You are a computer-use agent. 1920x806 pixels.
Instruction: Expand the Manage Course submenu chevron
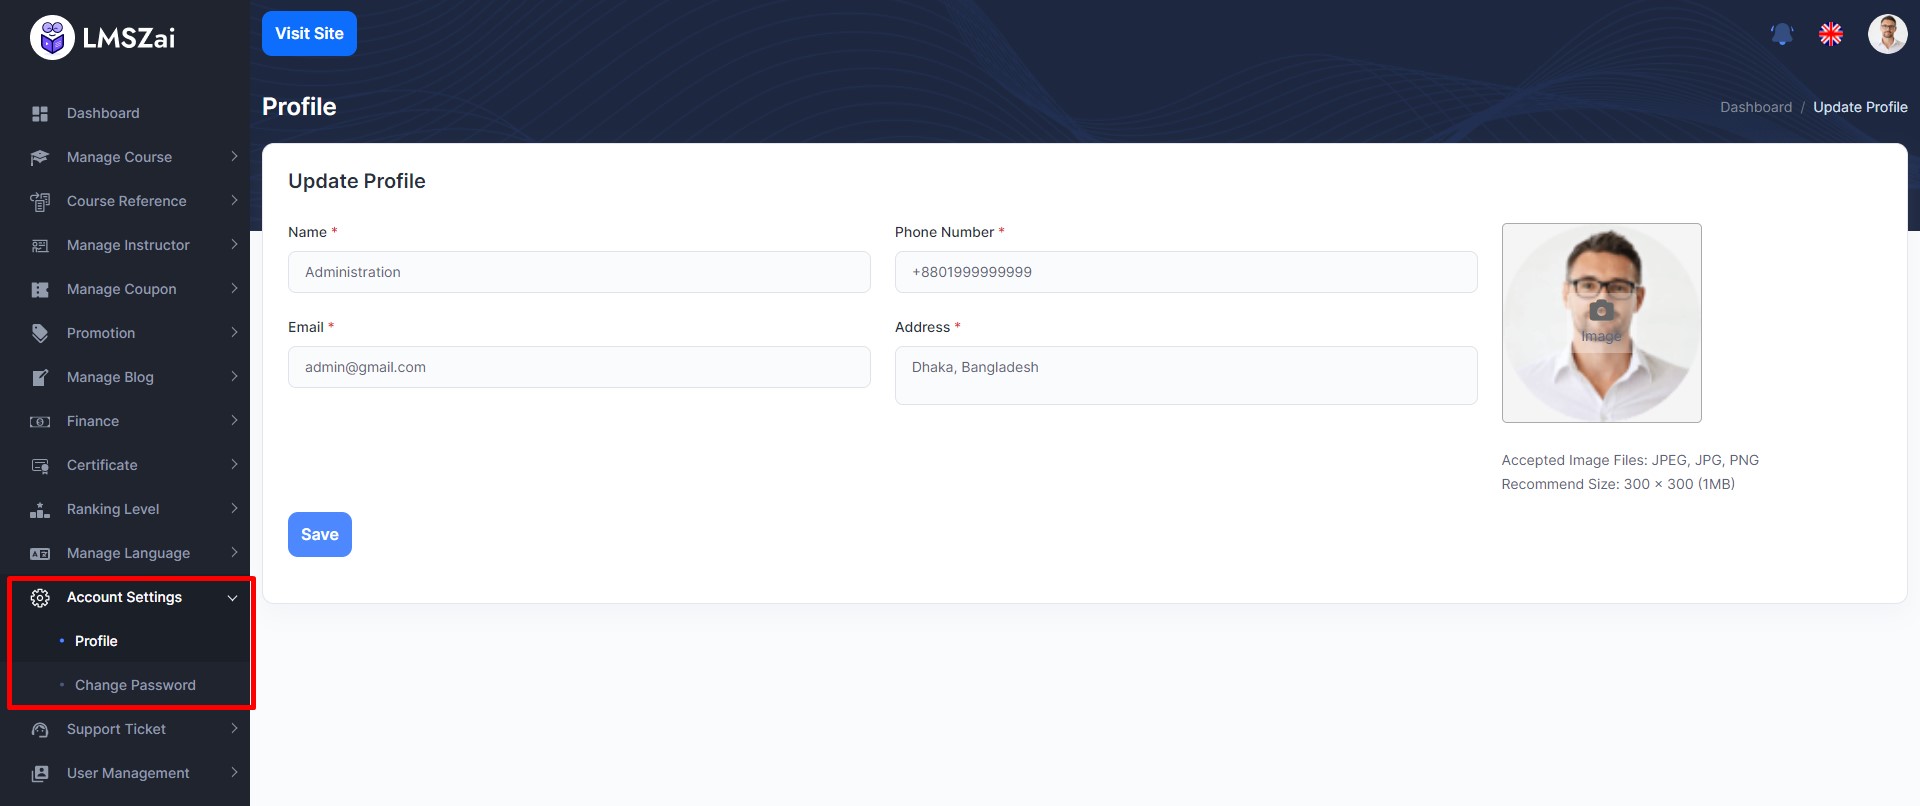[x=234, y=157]
